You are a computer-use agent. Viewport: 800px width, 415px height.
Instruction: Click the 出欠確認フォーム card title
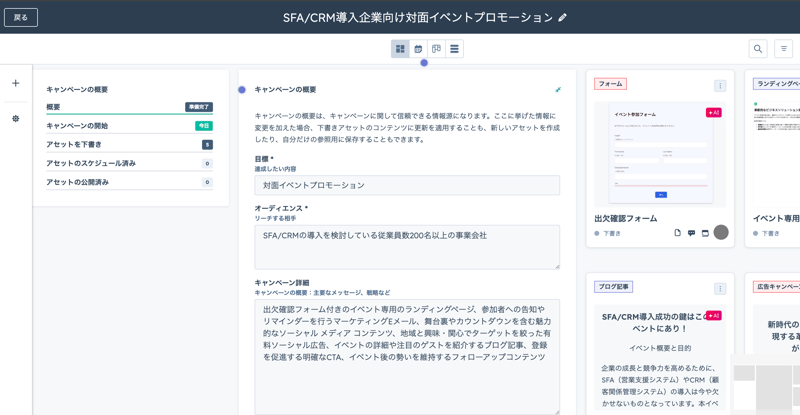pyautogui.click(x=626, y=218)
